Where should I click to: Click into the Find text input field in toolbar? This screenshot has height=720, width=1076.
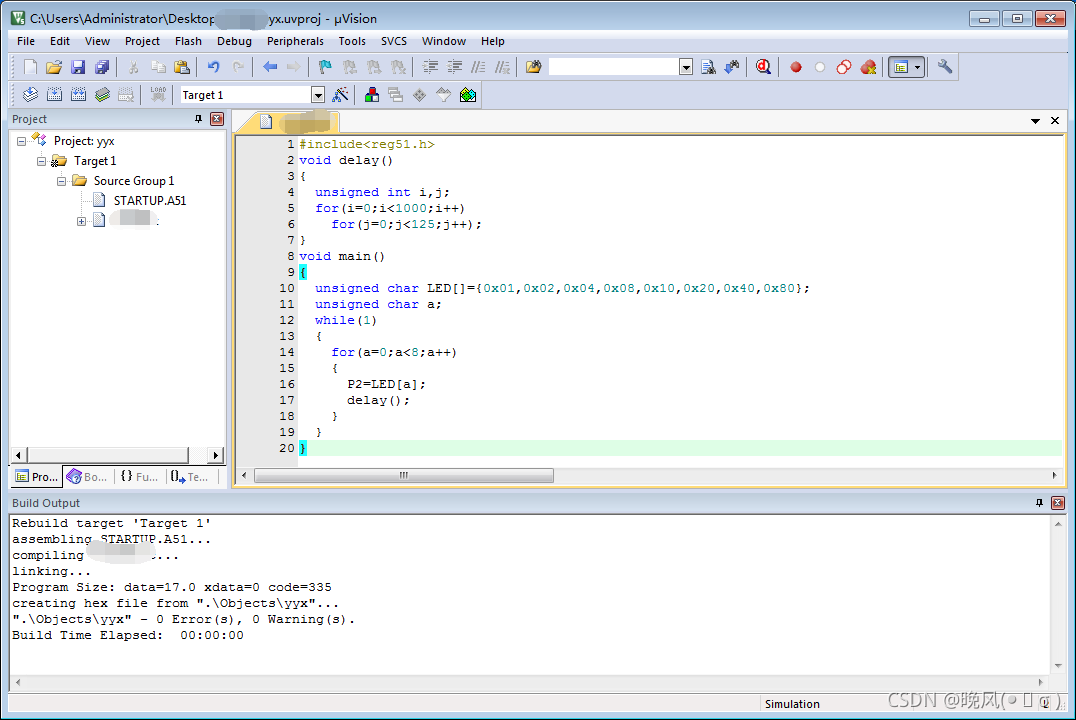[613, 67]
